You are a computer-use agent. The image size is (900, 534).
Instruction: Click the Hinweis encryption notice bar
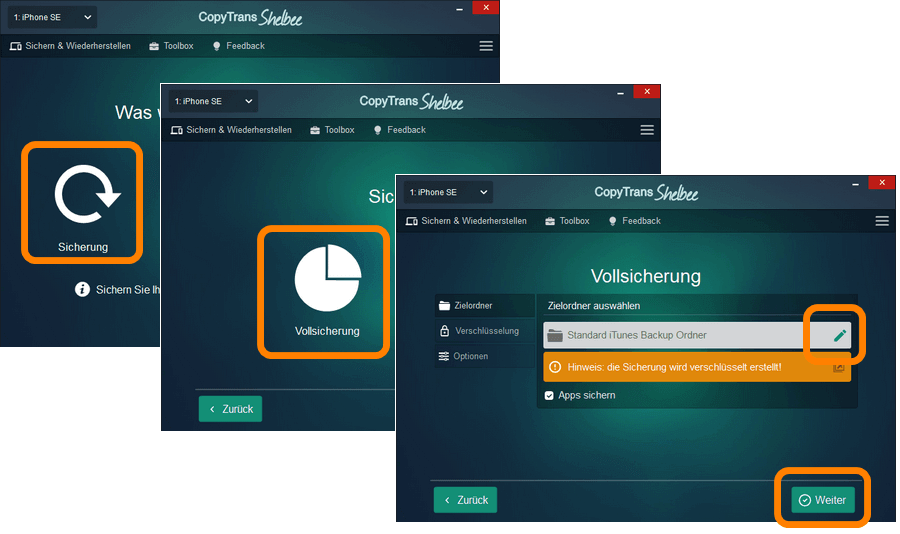pos(697,367)
